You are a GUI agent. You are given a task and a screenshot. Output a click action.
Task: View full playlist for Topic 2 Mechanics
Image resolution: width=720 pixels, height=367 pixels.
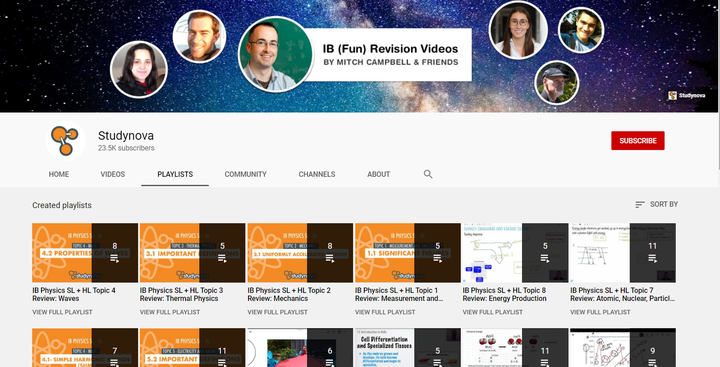(277, 312)
